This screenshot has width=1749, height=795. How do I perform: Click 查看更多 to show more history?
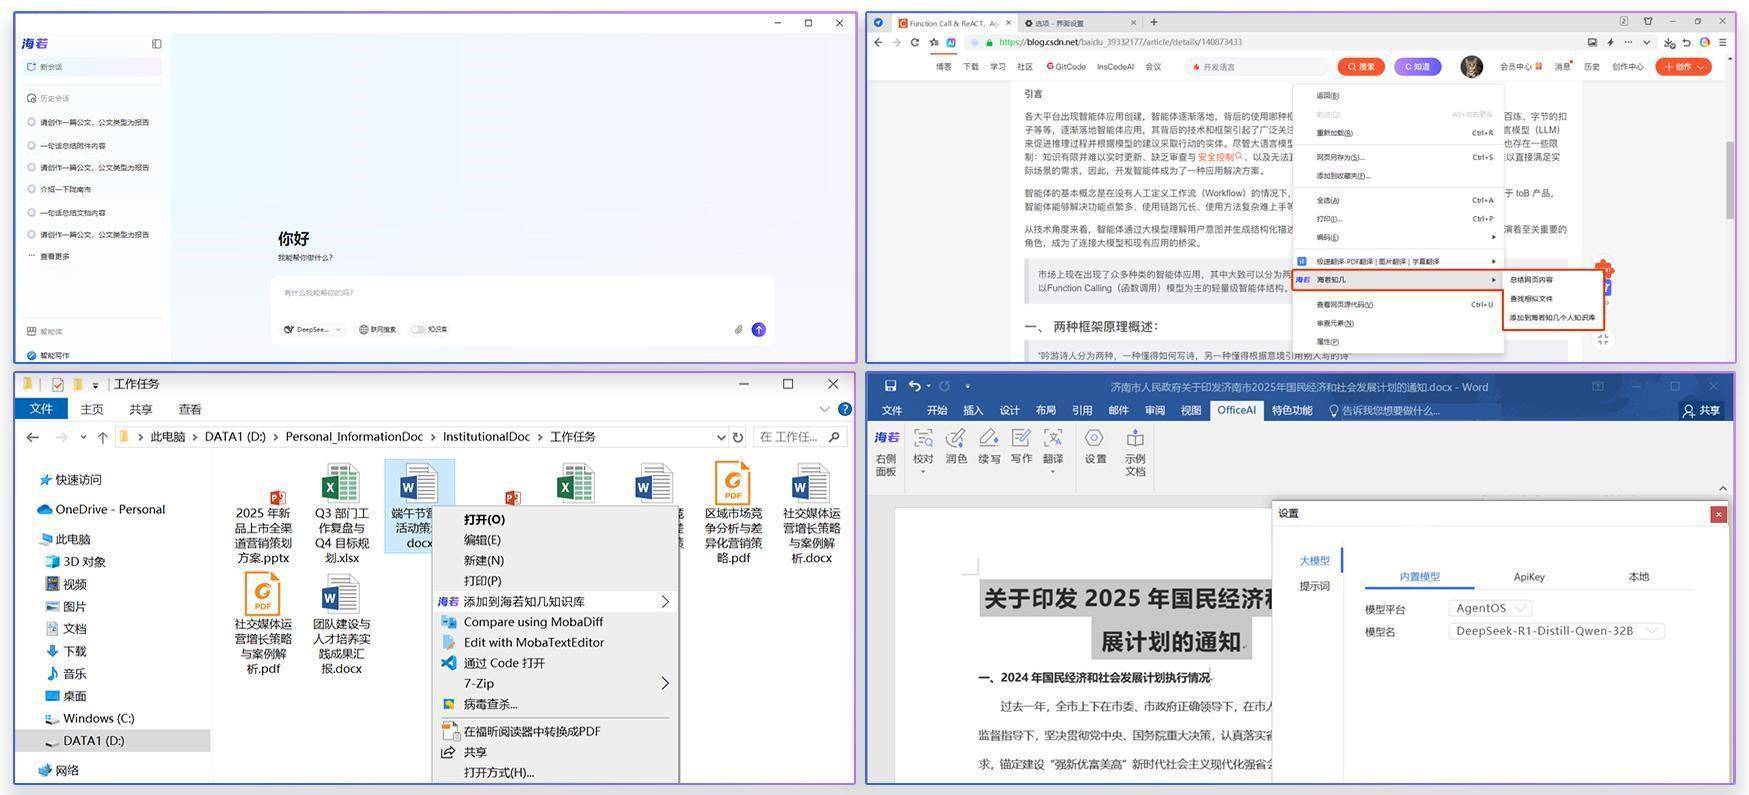[49, 257]
